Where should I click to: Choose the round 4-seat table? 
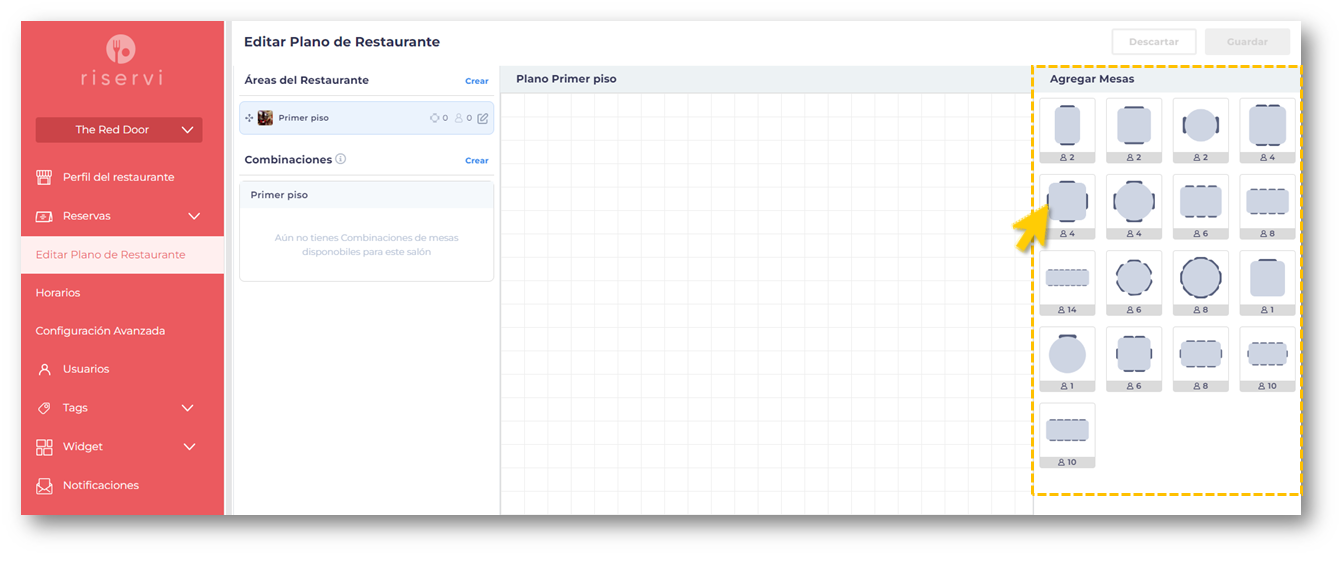point(1134,207)
